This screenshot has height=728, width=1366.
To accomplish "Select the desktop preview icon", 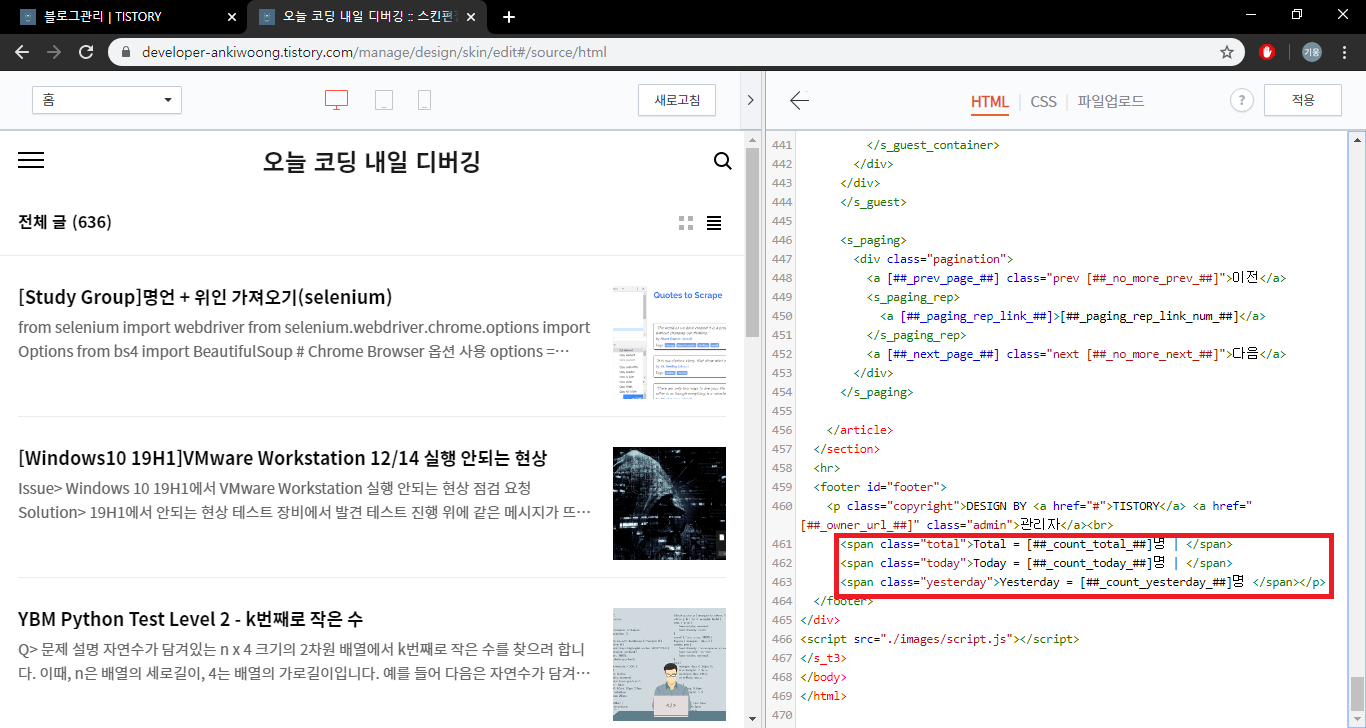I will click(x=336, y=100).
